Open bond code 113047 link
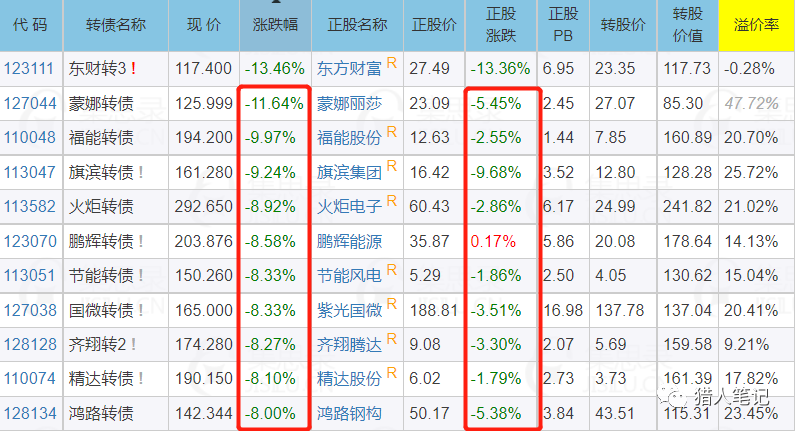Screen dimensions: 795x431 point(29,172)
